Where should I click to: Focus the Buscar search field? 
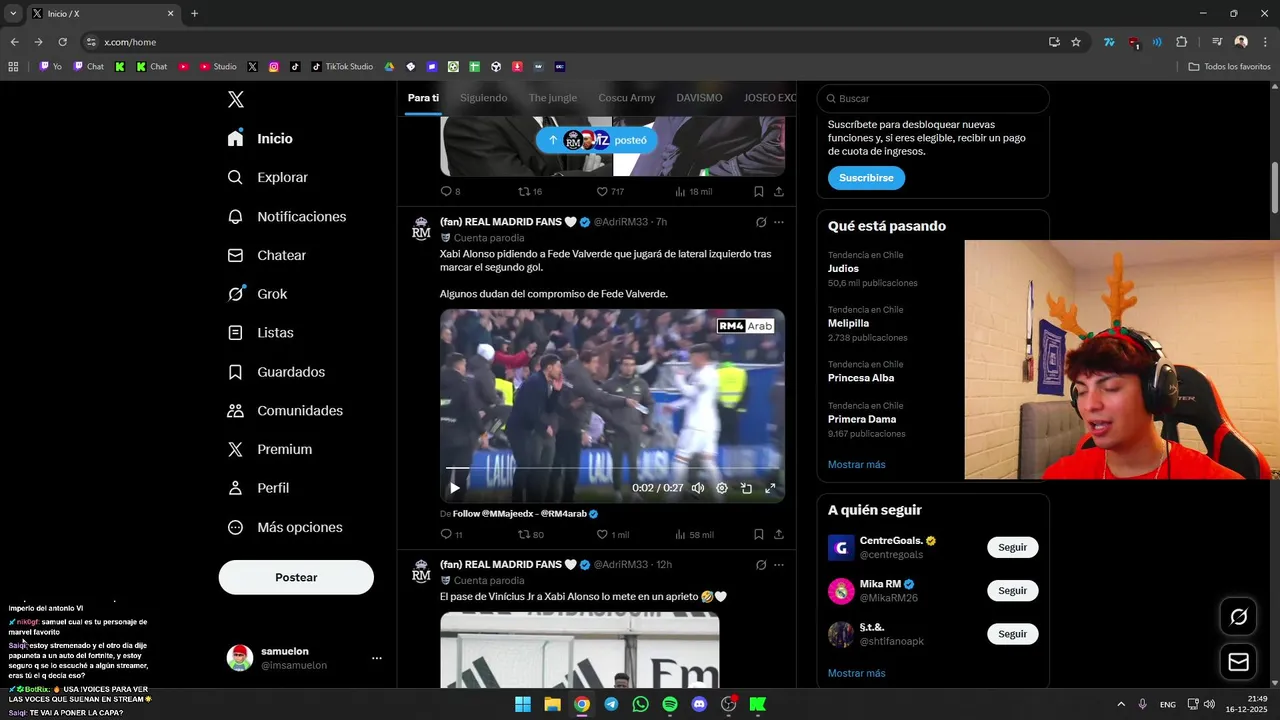pos(933,99)
